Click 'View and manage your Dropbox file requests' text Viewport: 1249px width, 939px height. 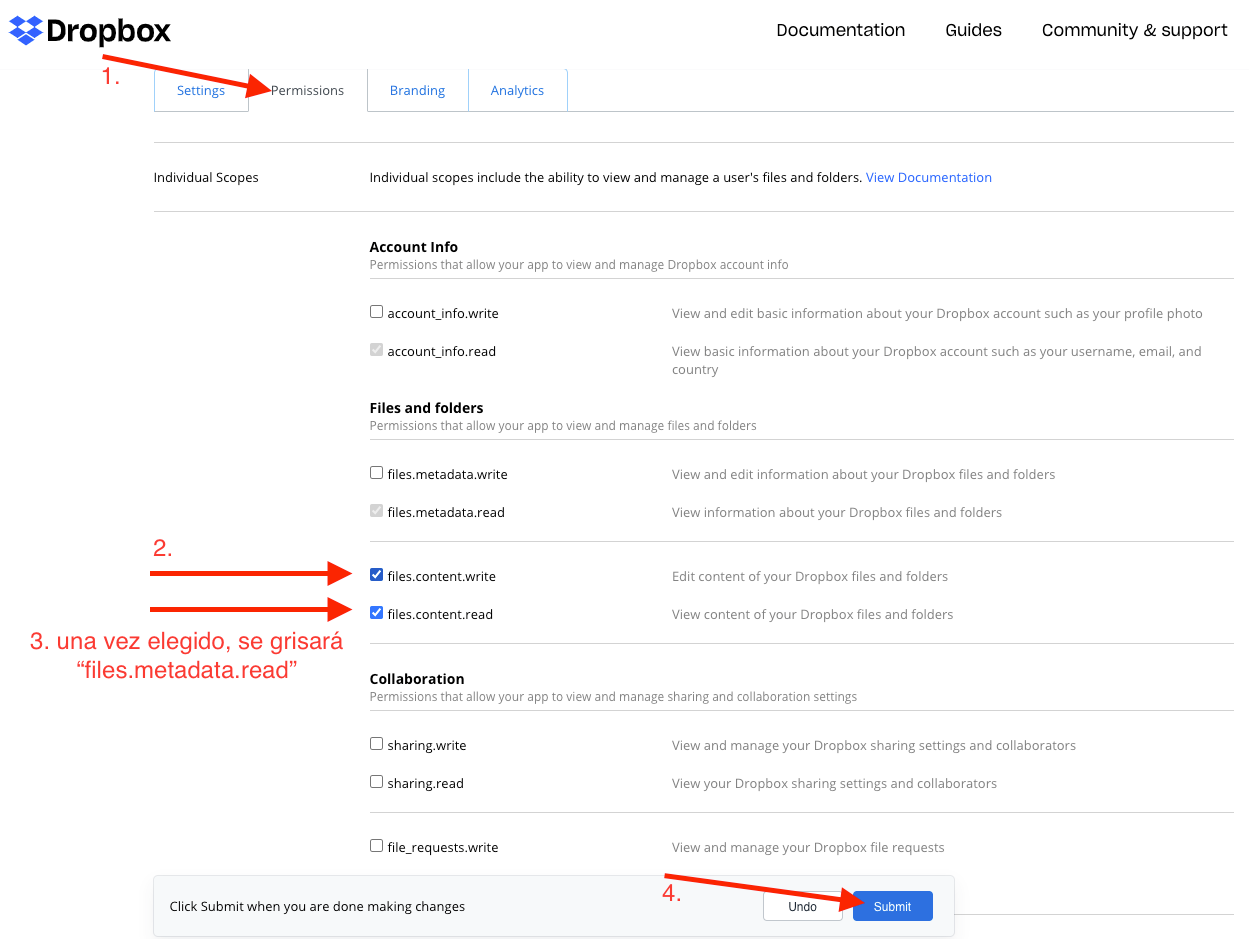(x=808, y=847)
